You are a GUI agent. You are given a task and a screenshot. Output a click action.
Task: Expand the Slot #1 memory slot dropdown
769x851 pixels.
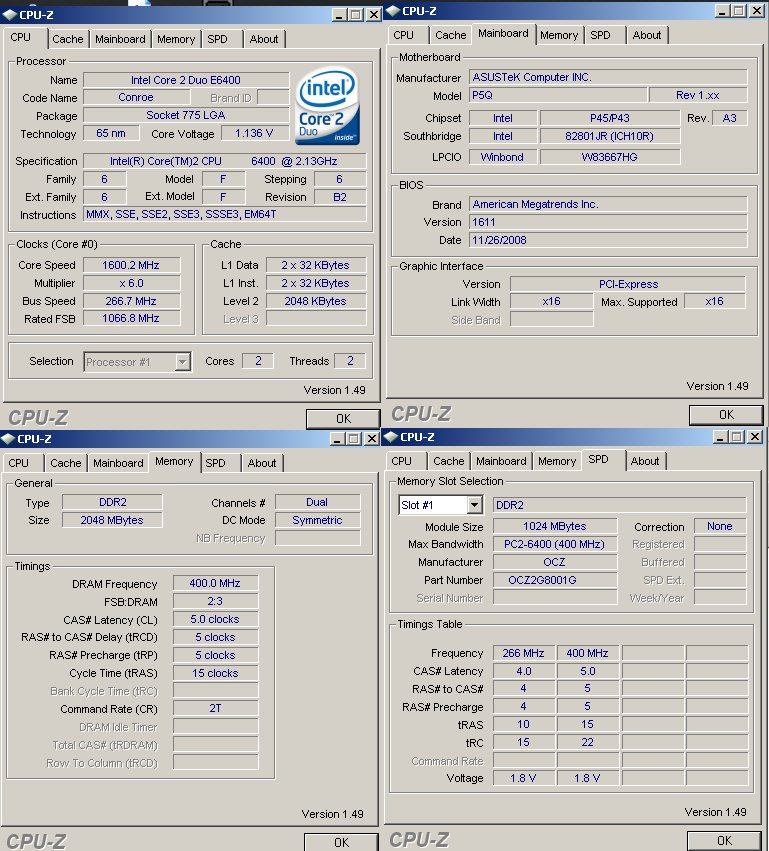click(474, 505)
